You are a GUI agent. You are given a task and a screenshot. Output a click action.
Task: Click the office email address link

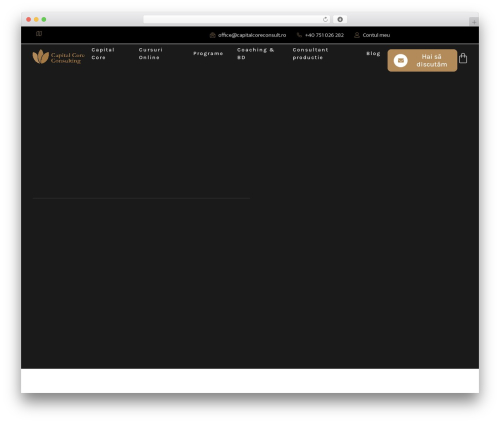(252, 35)
